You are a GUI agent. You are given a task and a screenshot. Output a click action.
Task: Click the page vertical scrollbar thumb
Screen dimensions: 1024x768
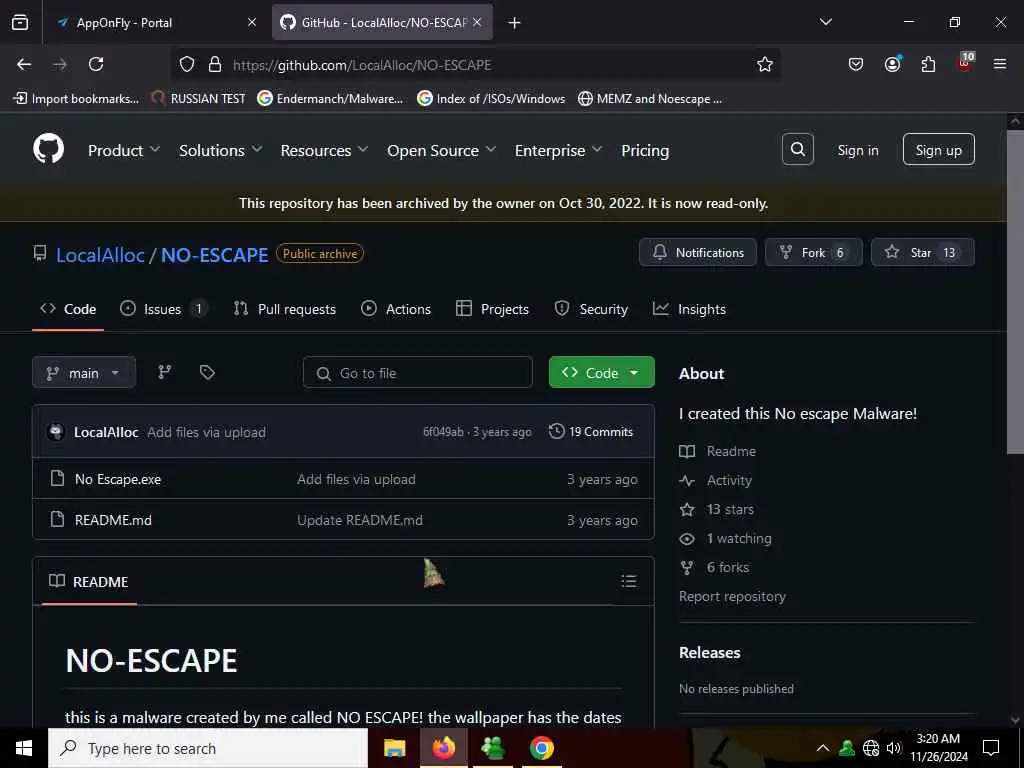click(x=1014, y=292)
